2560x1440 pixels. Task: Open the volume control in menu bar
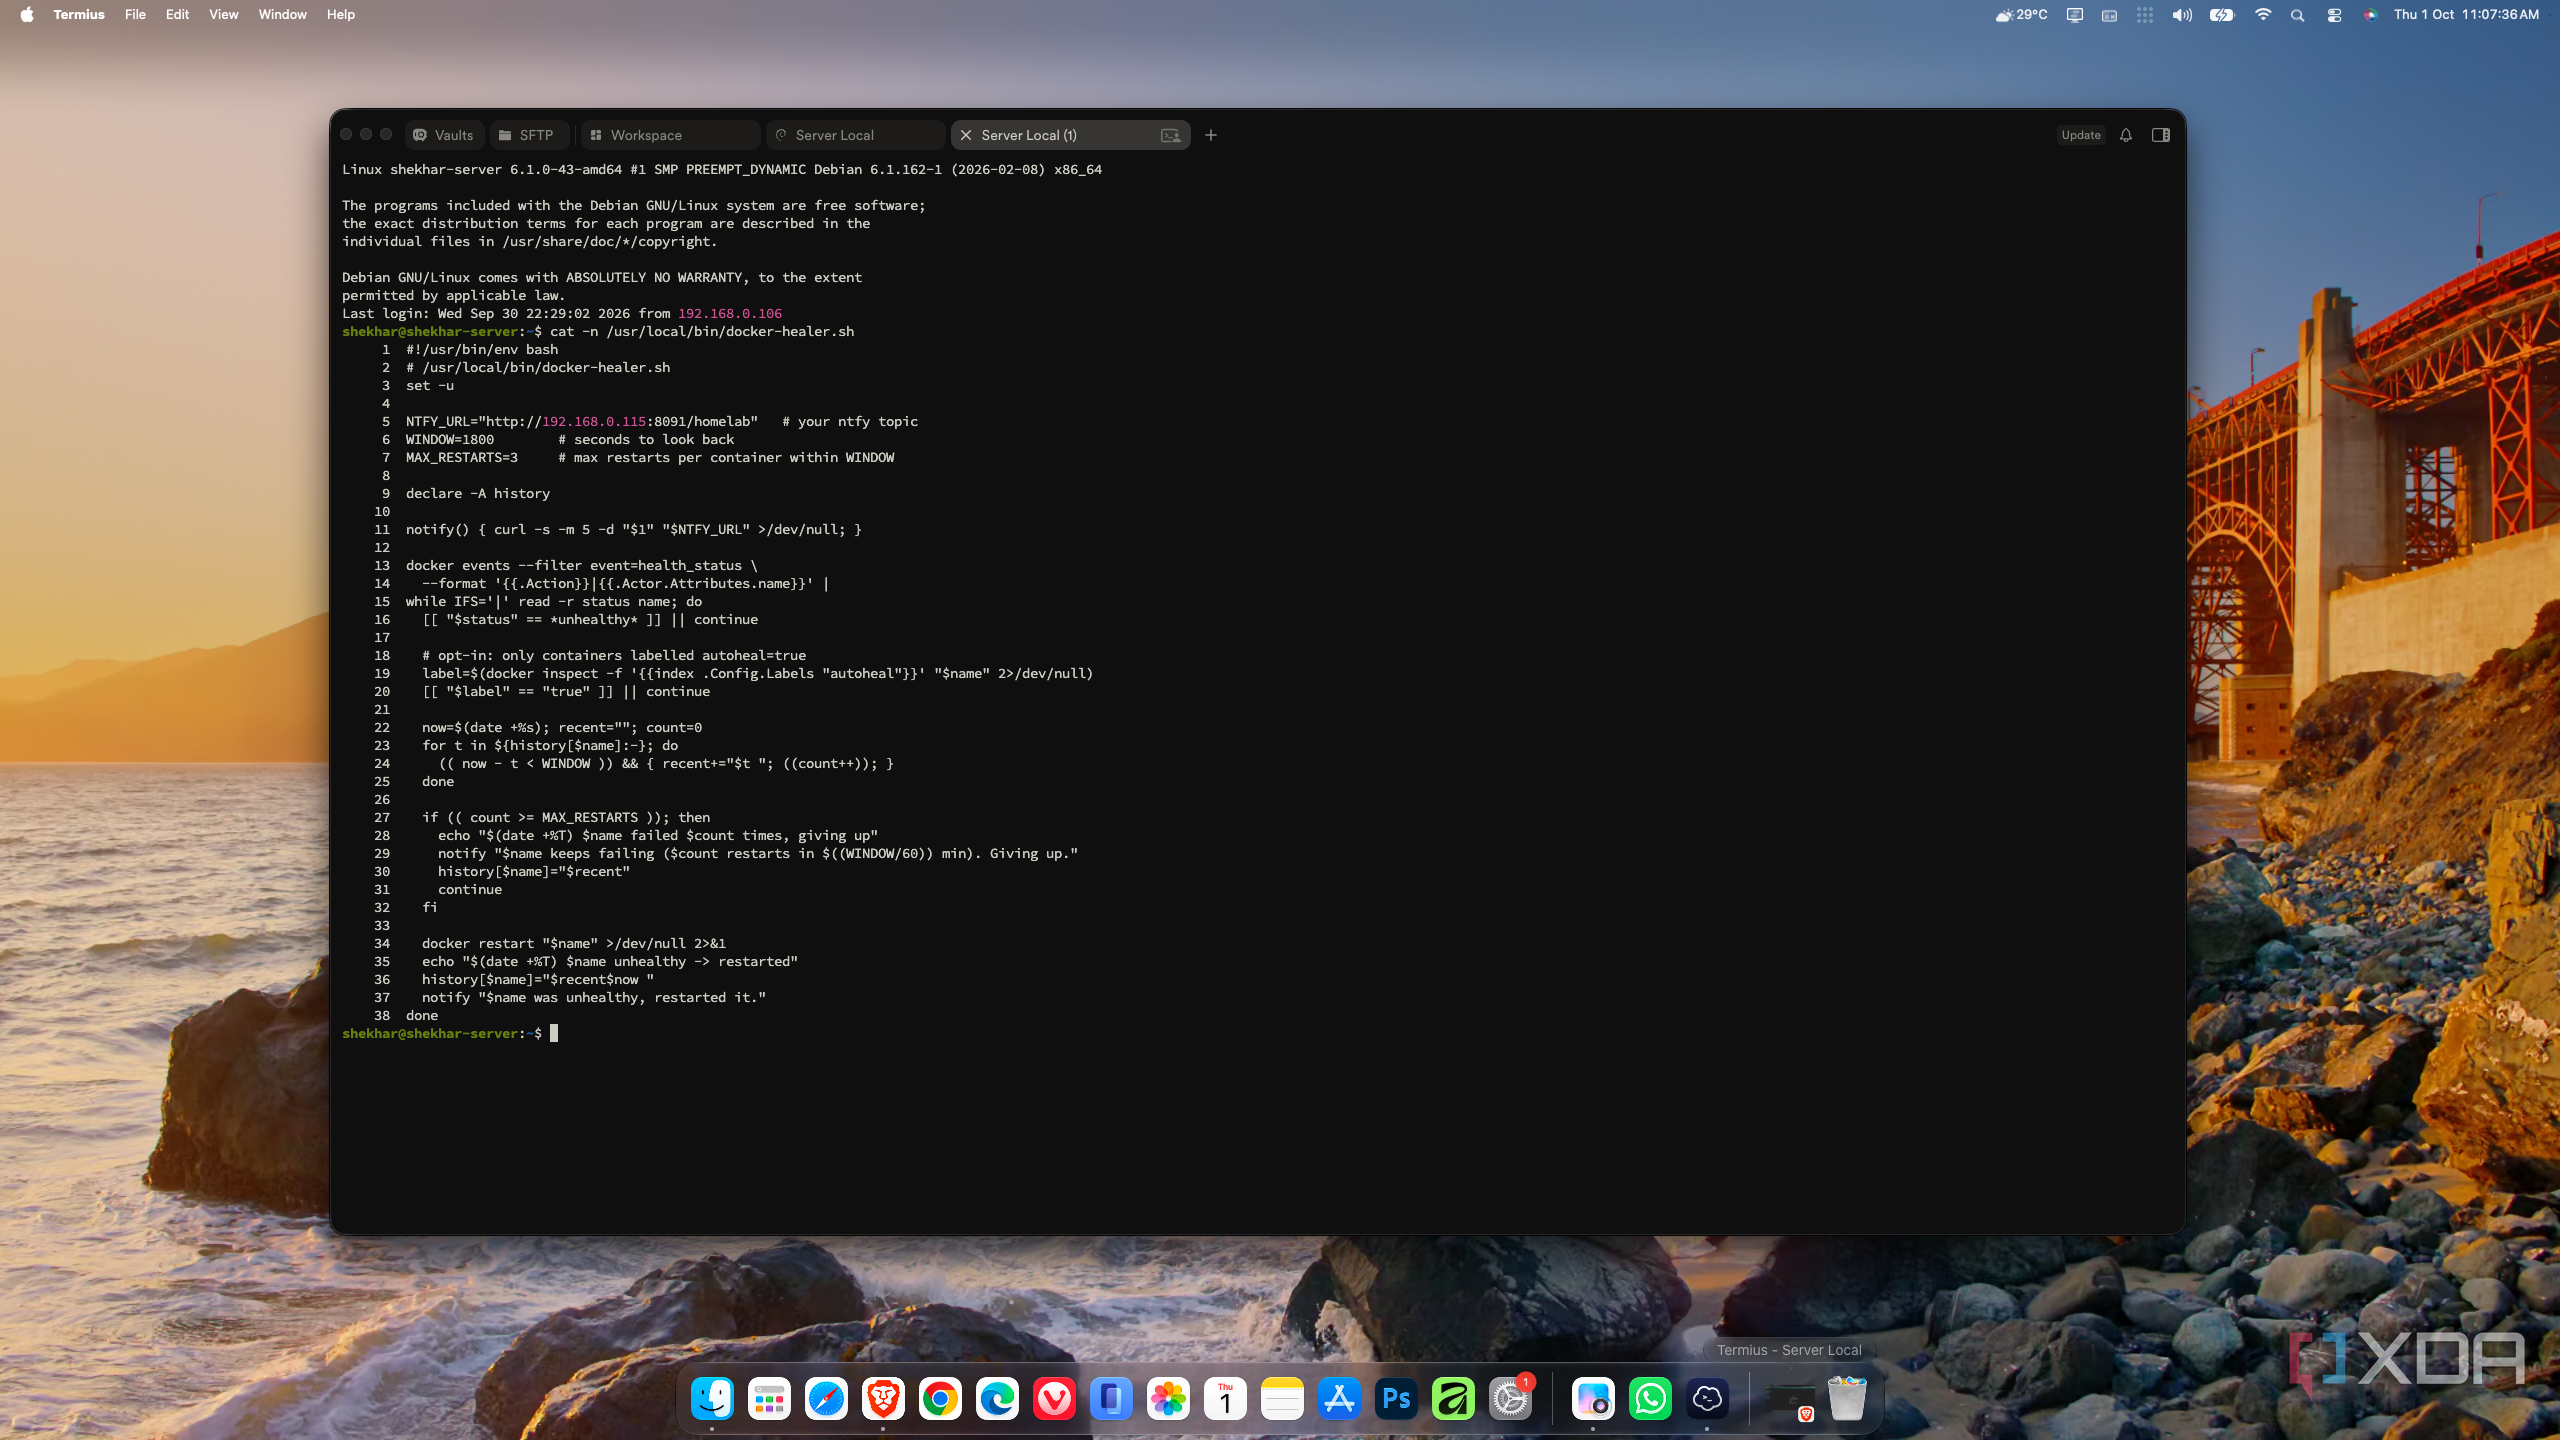(2182, 14)
